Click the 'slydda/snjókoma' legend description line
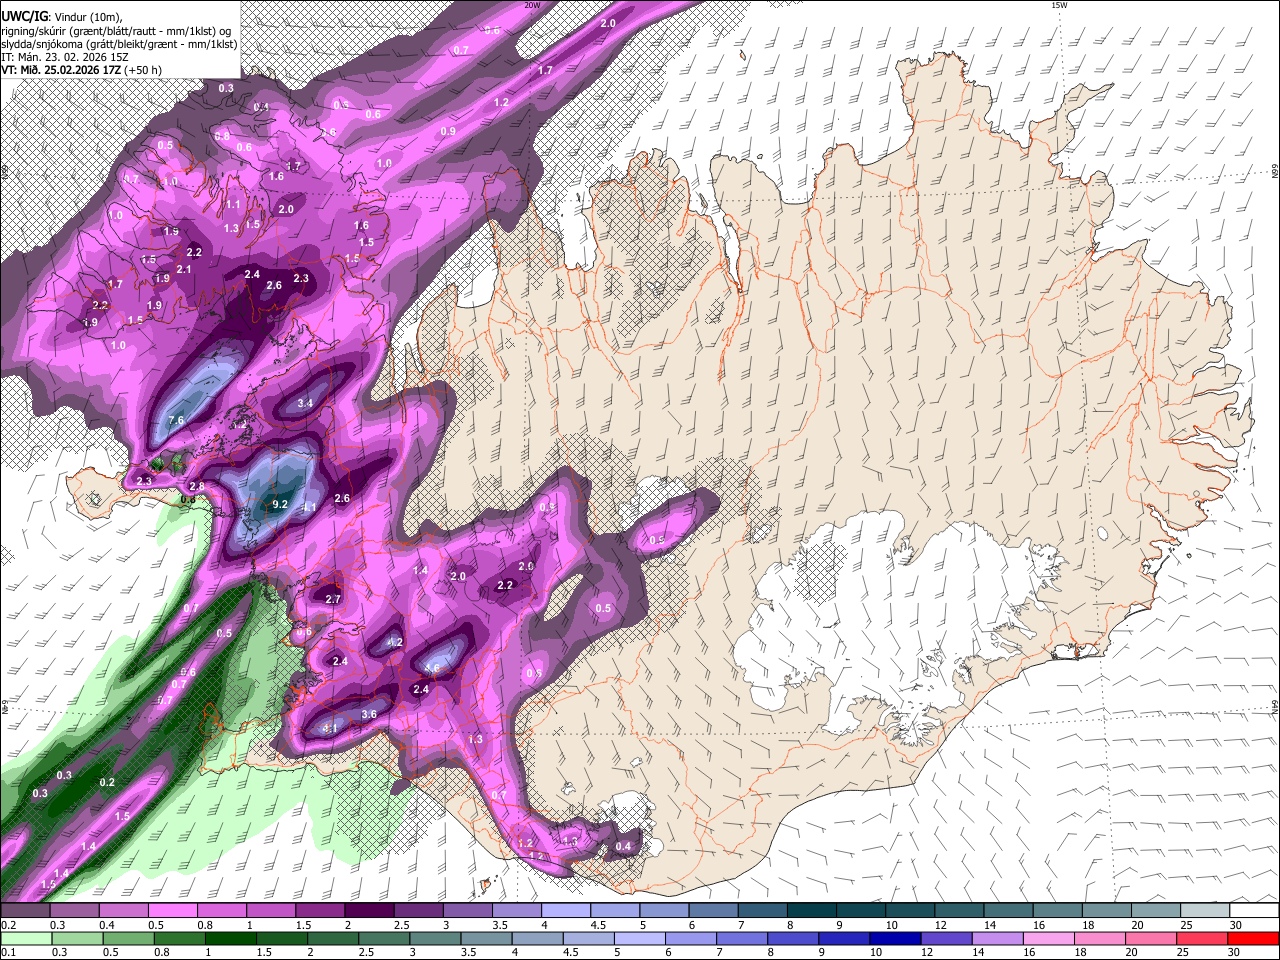Image resolution: width=1280 pixels, height=960 pixels. 119,44
